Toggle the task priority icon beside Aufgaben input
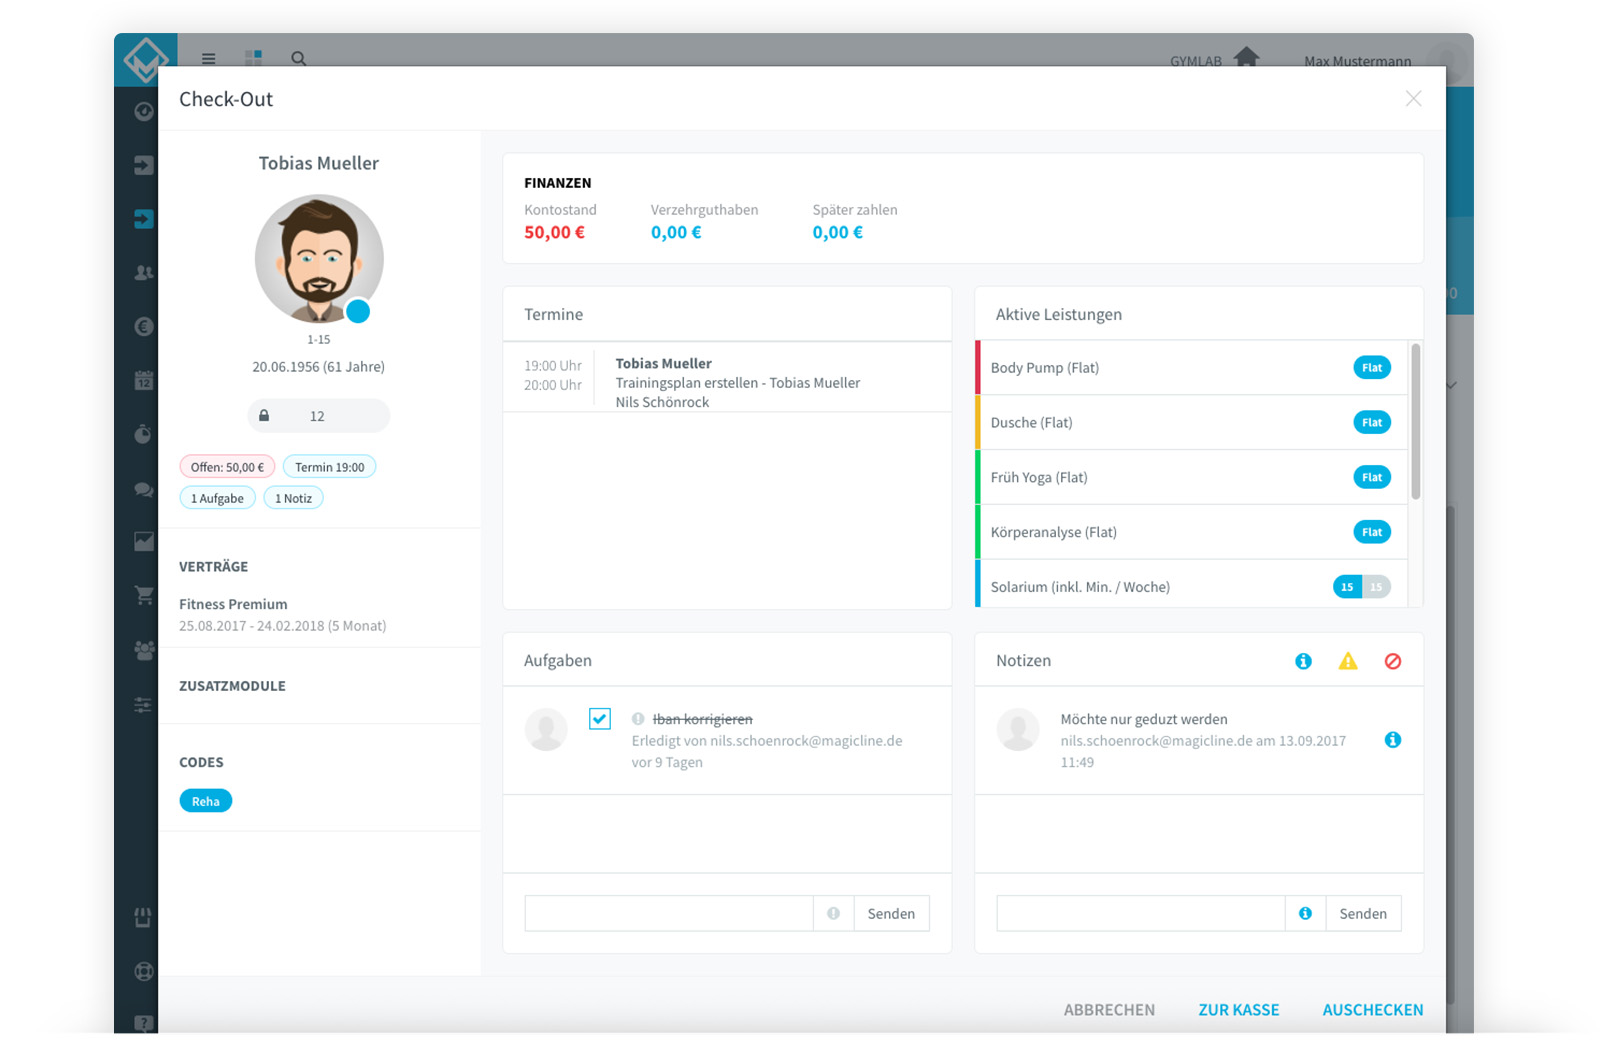 coord(833,913)
